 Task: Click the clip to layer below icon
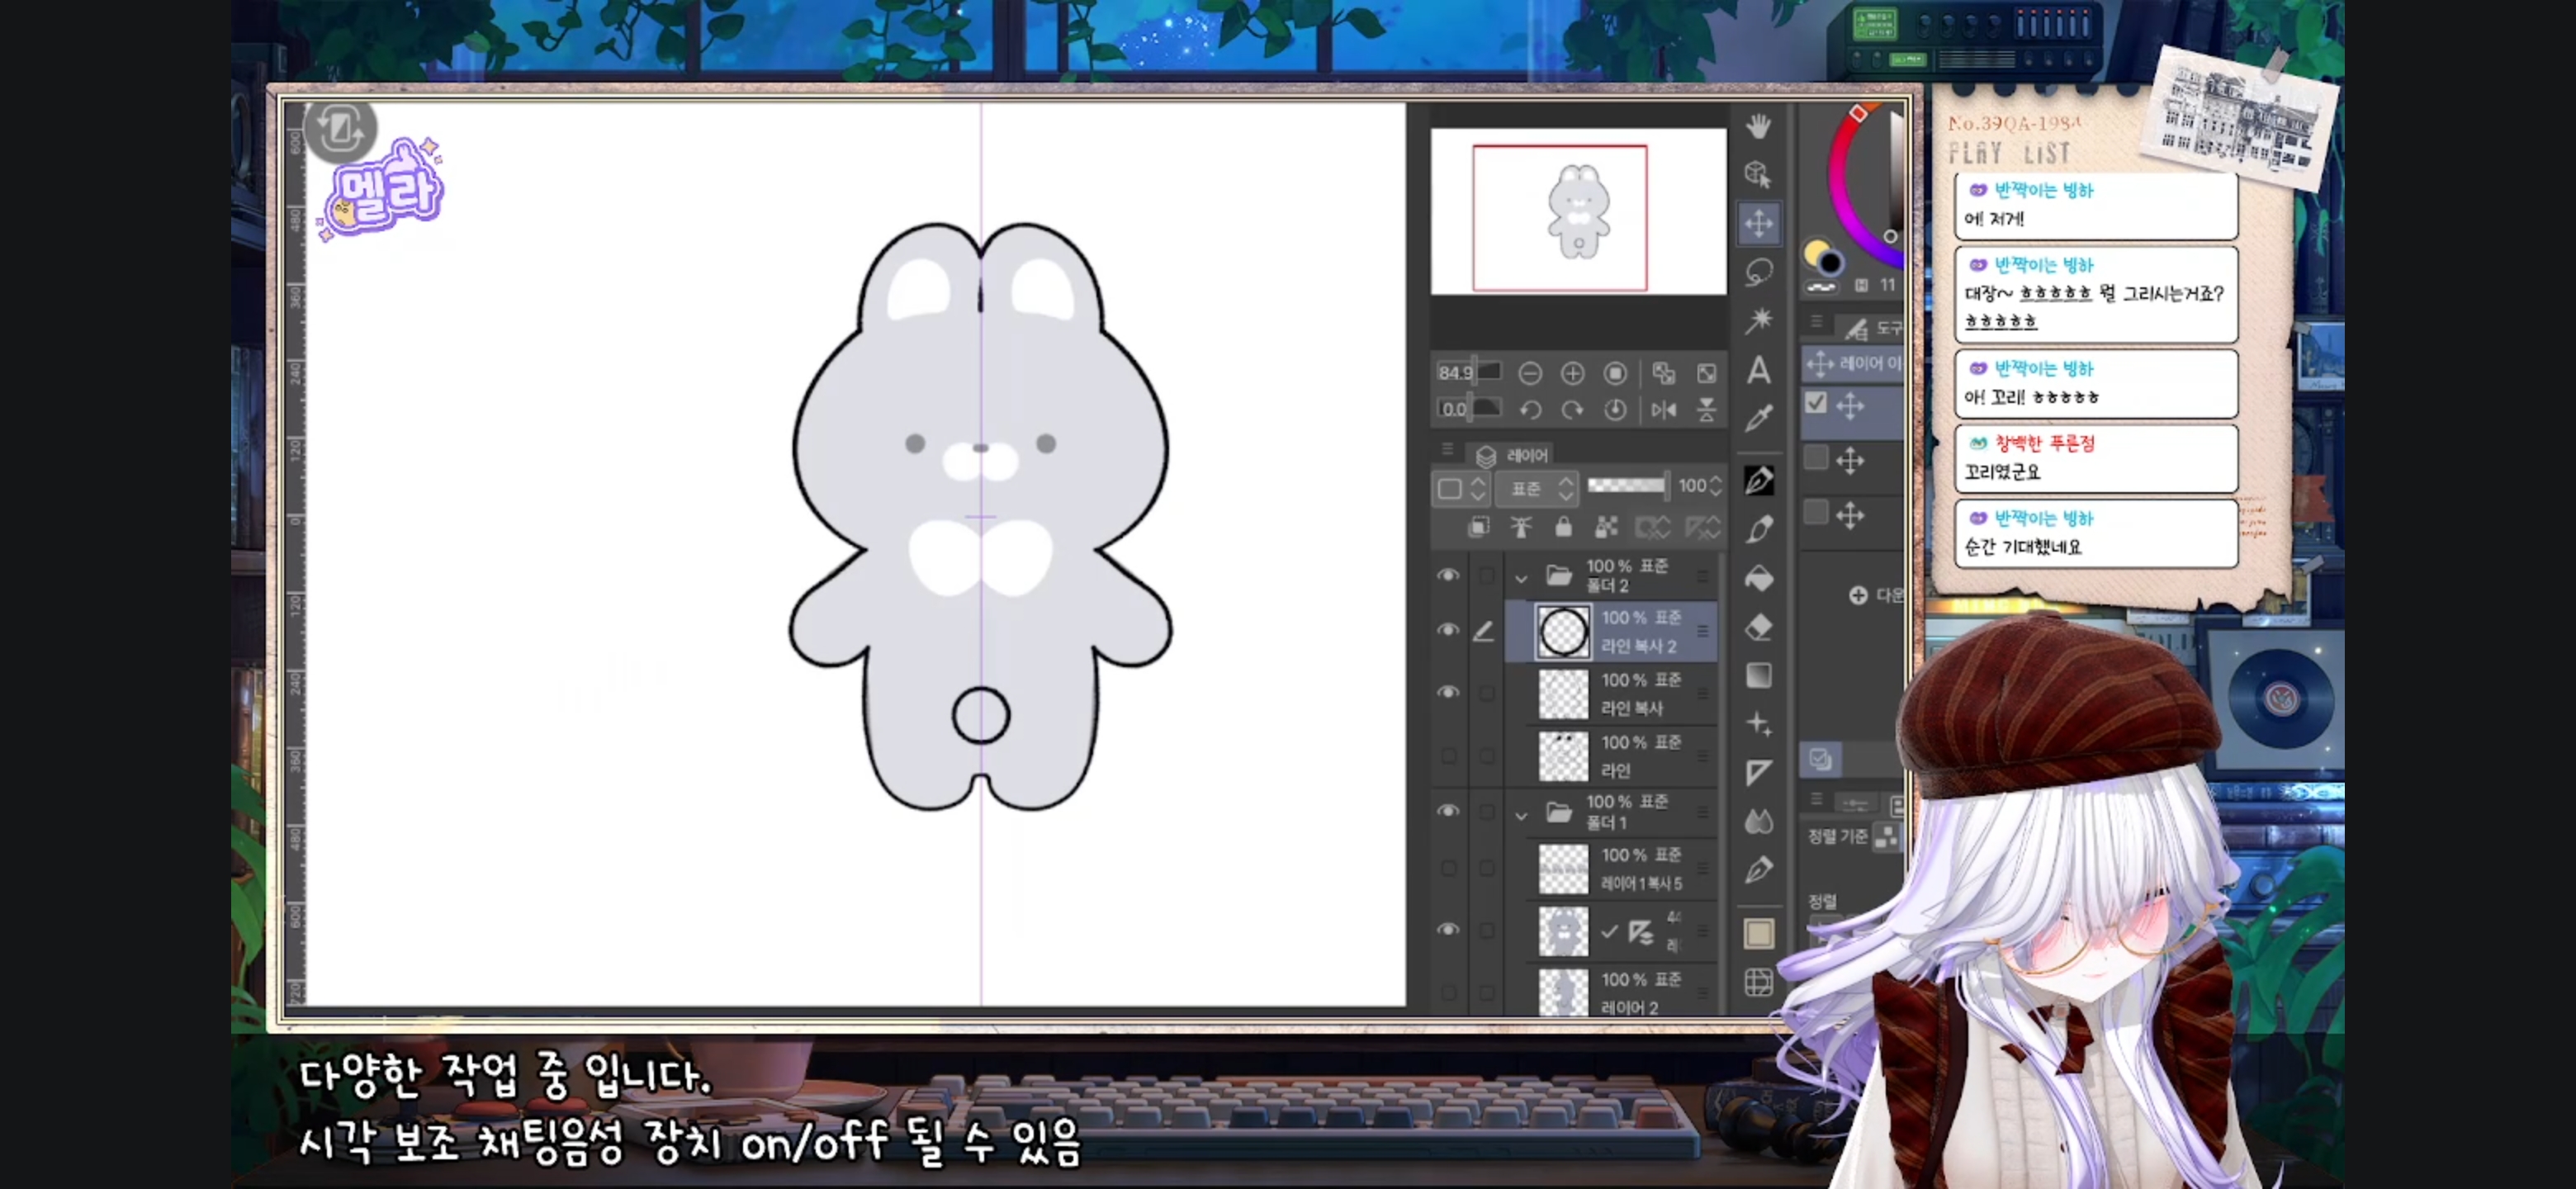[x=1478, y=527]
